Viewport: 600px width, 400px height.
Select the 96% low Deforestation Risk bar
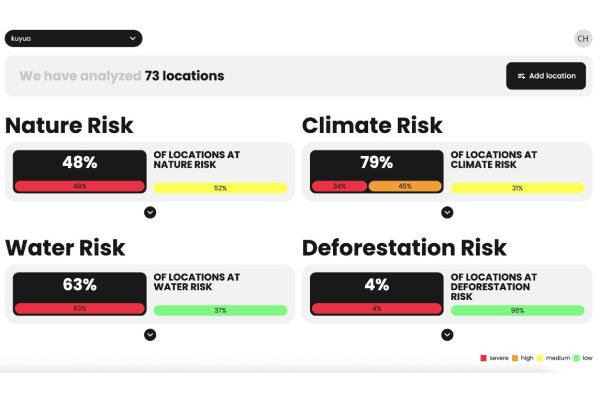517,311
